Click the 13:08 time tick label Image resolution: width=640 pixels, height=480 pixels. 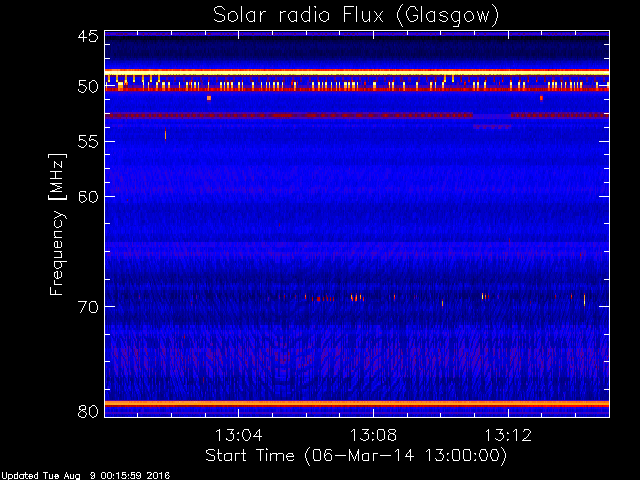(373, 435)
